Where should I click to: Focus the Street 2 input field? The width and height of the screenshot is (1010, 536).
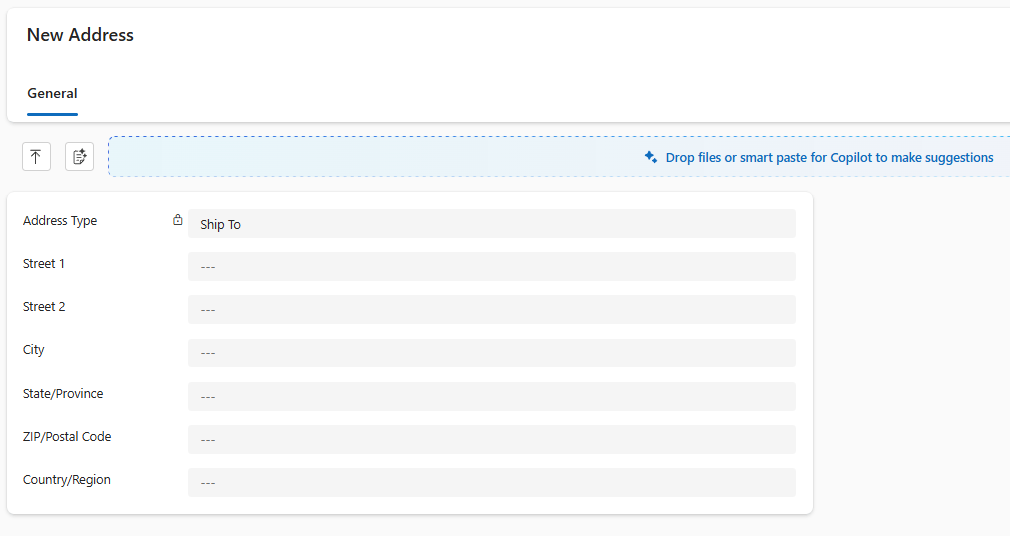pos(491,310)
